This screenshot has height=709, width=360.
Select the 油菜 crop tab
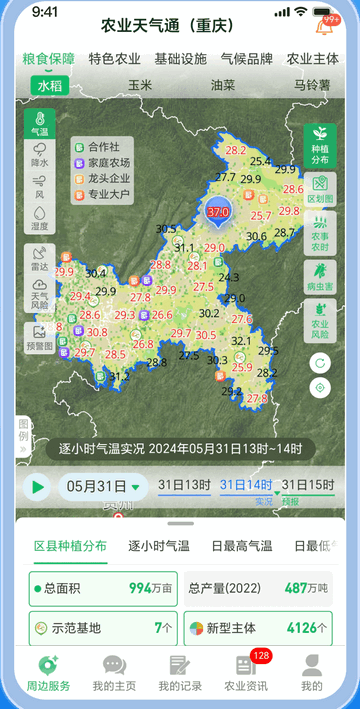(x=223, y=85)
